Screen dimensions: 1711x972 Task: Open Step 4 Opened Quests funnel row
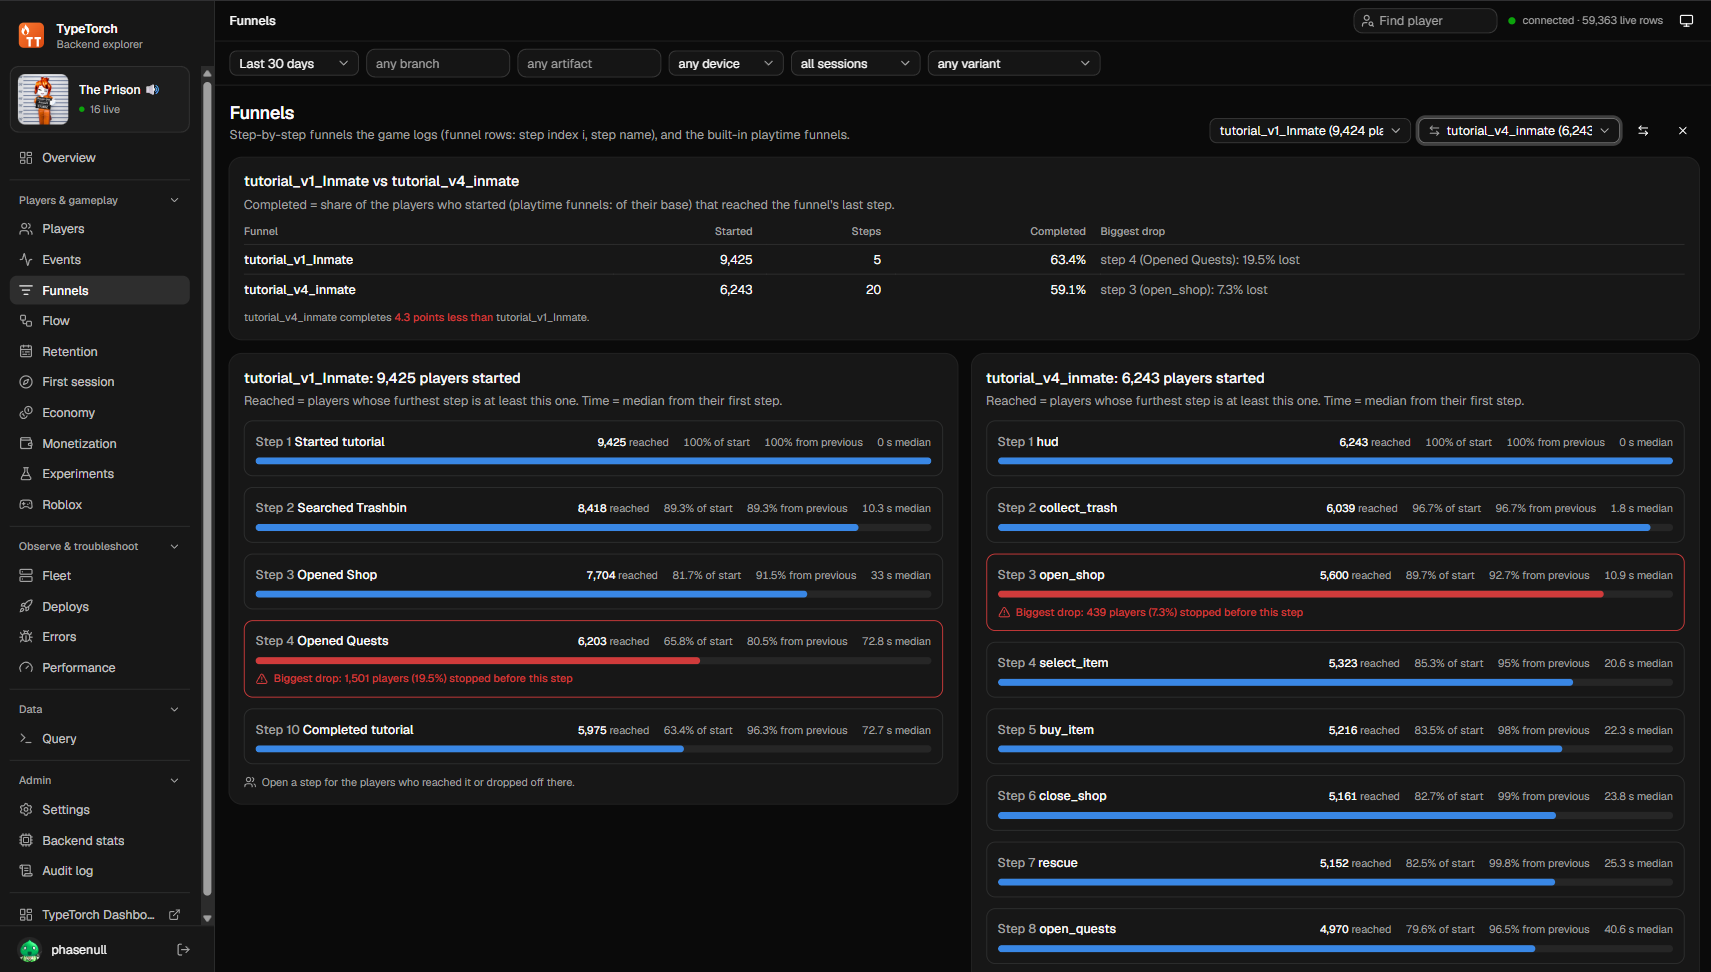click(593, 659)
